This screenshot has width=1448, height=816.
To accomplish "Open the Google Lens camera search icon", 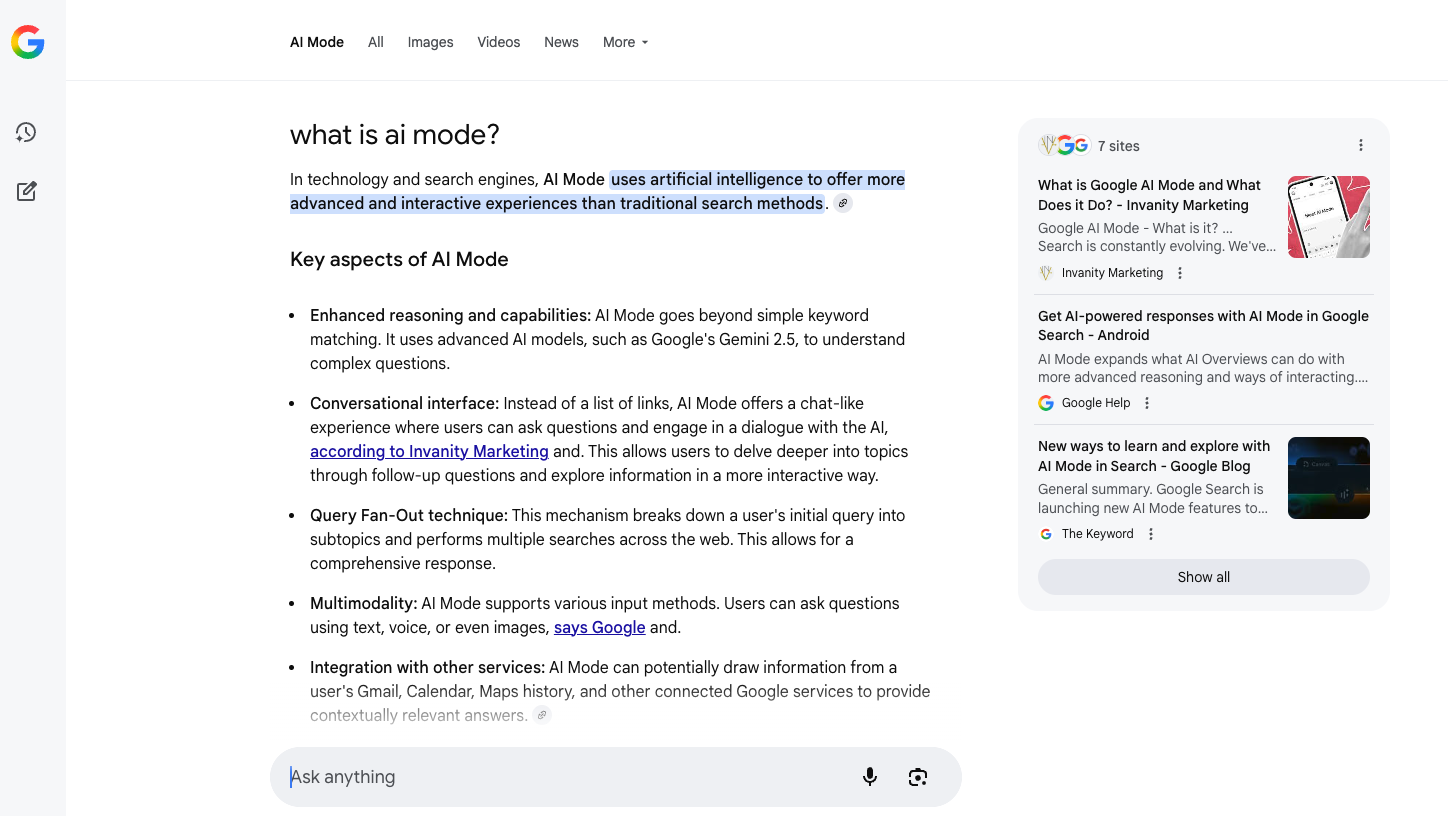I will point(918,777).
